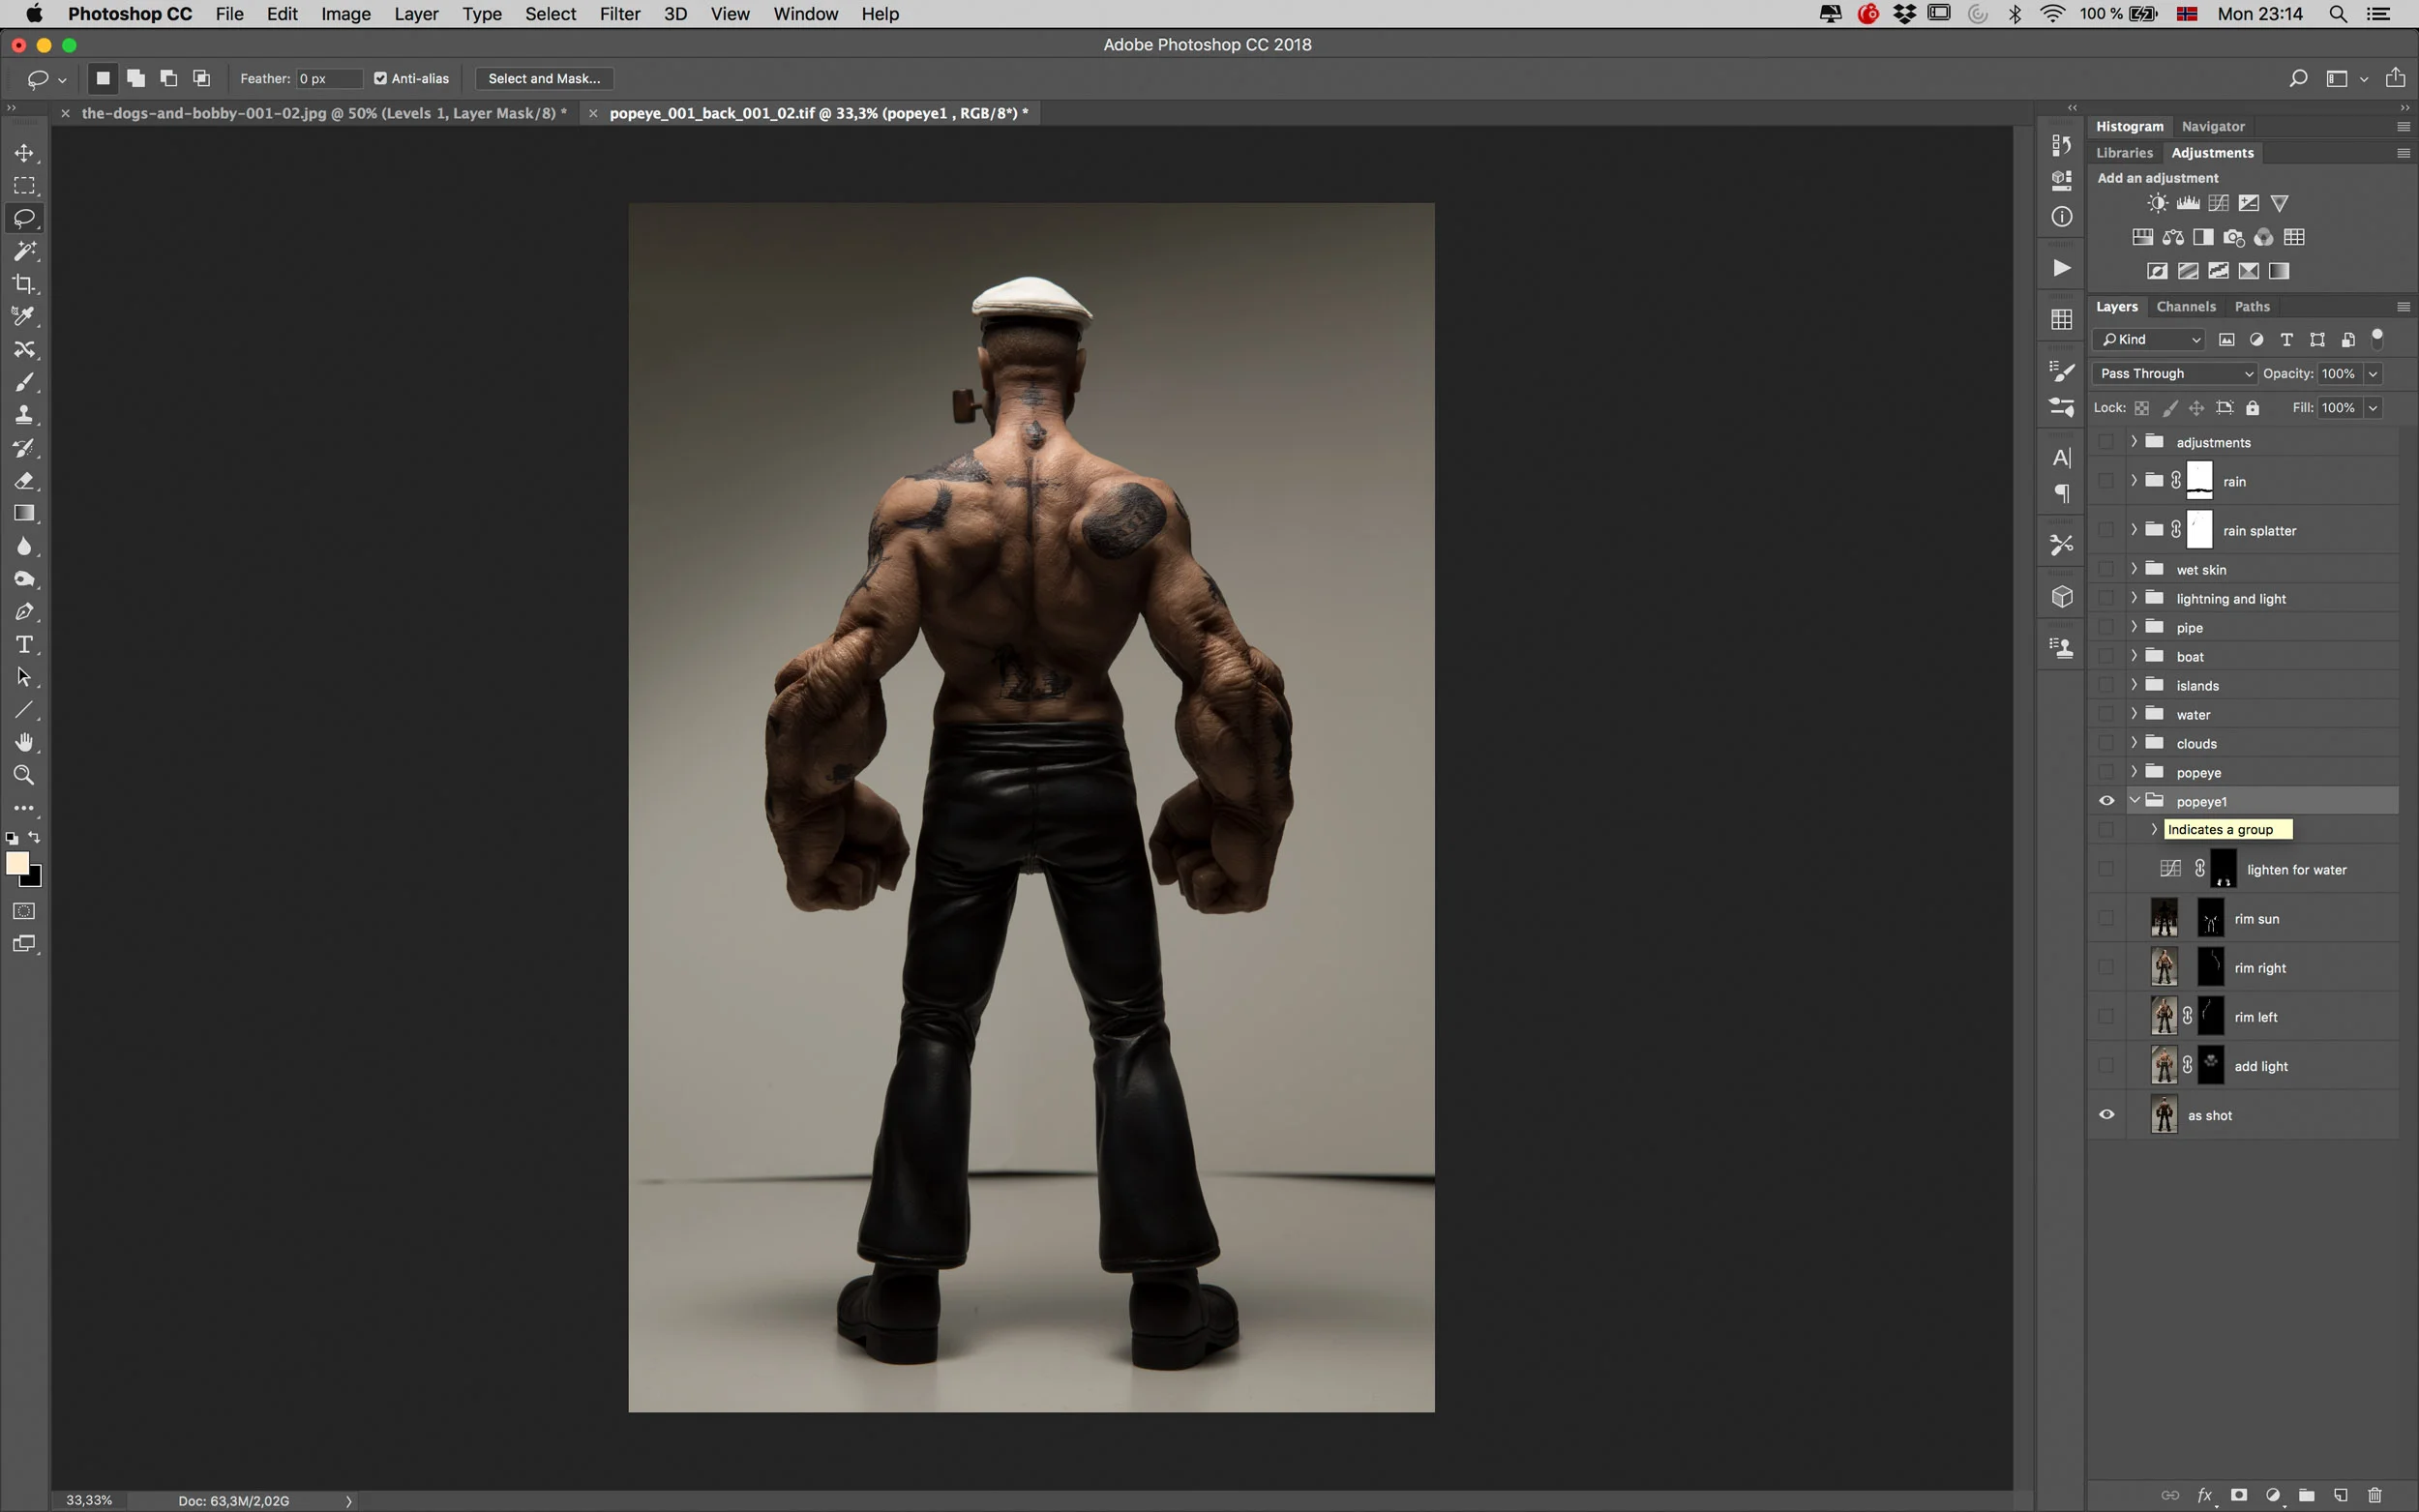Screen dimensions: 2419x1512
Task: Select the Zoom tool
Action: click(x=24, y=776)
